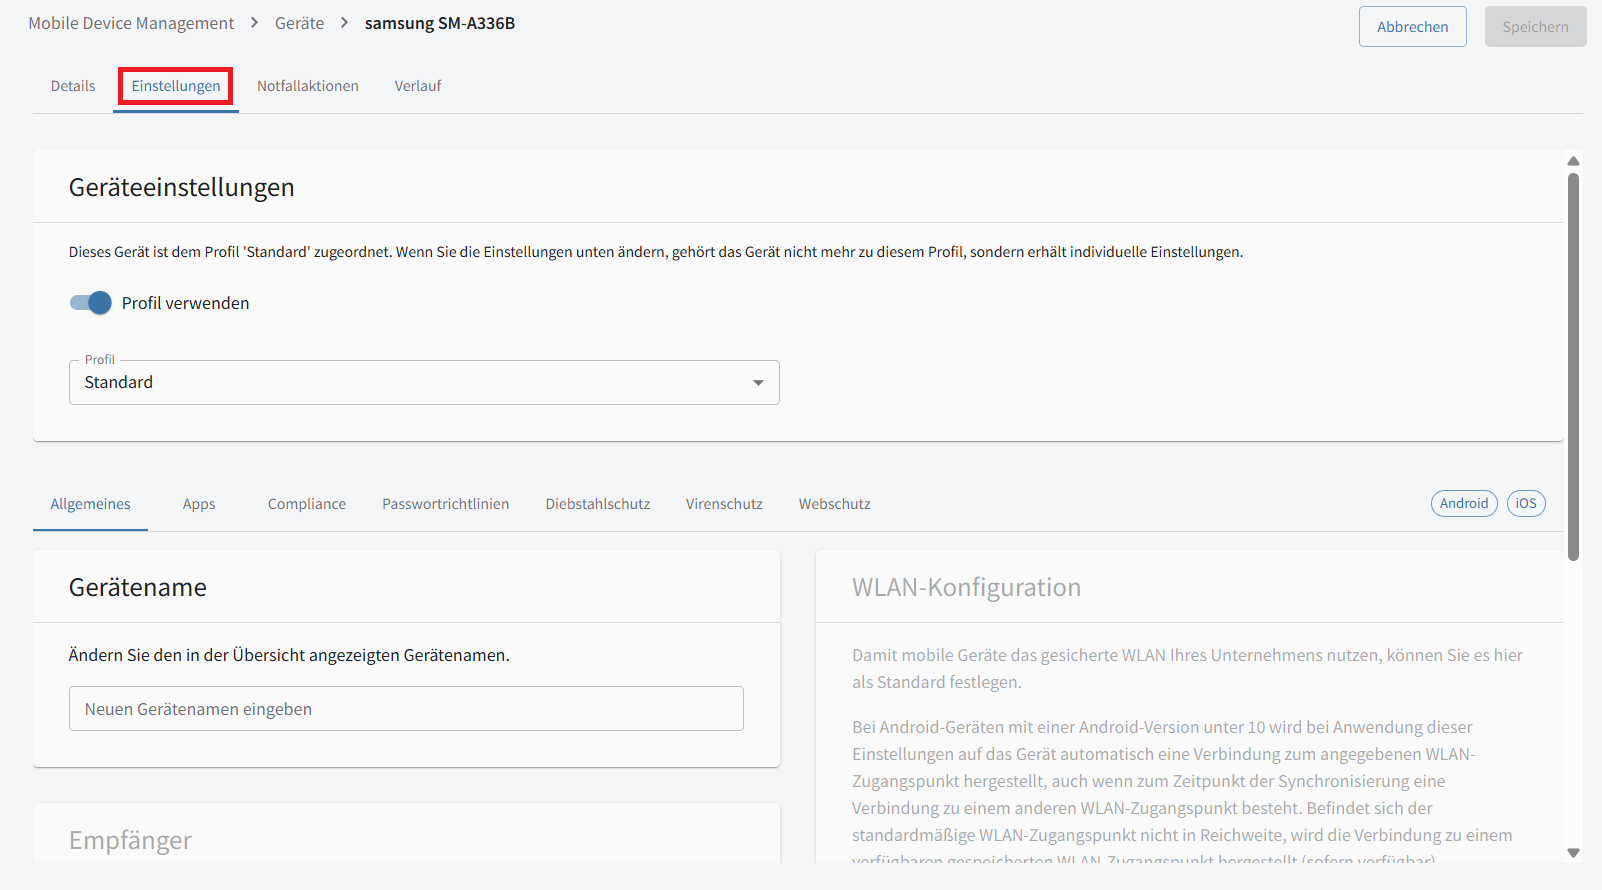Viewport: 1602px width, 890px height.
Task: Open the Notfallaktionen tab
Action: 308,86
